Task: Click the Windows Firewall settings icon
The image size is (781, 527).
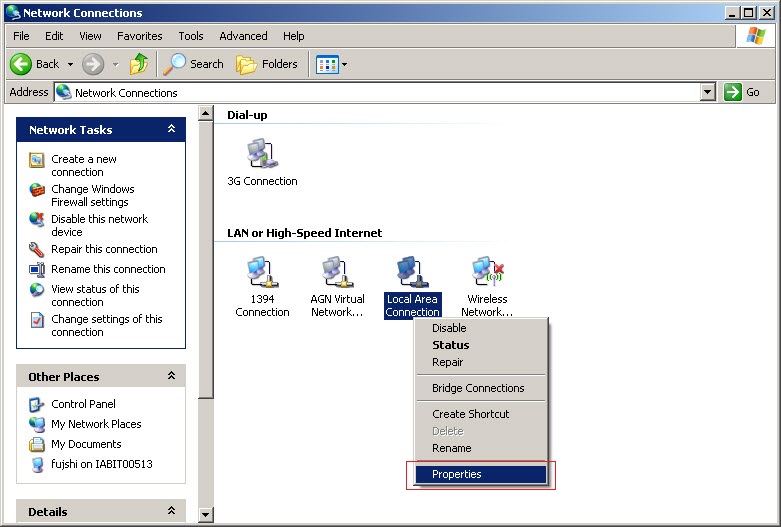Action: coord(37,190)
